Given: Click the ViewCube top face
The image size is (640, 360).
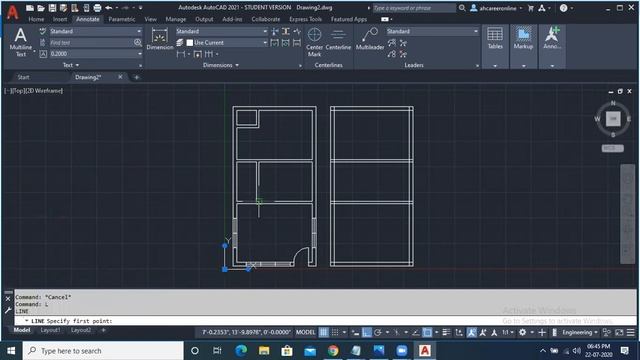Looking at the screenshot, I should click(x=613, y=119).
